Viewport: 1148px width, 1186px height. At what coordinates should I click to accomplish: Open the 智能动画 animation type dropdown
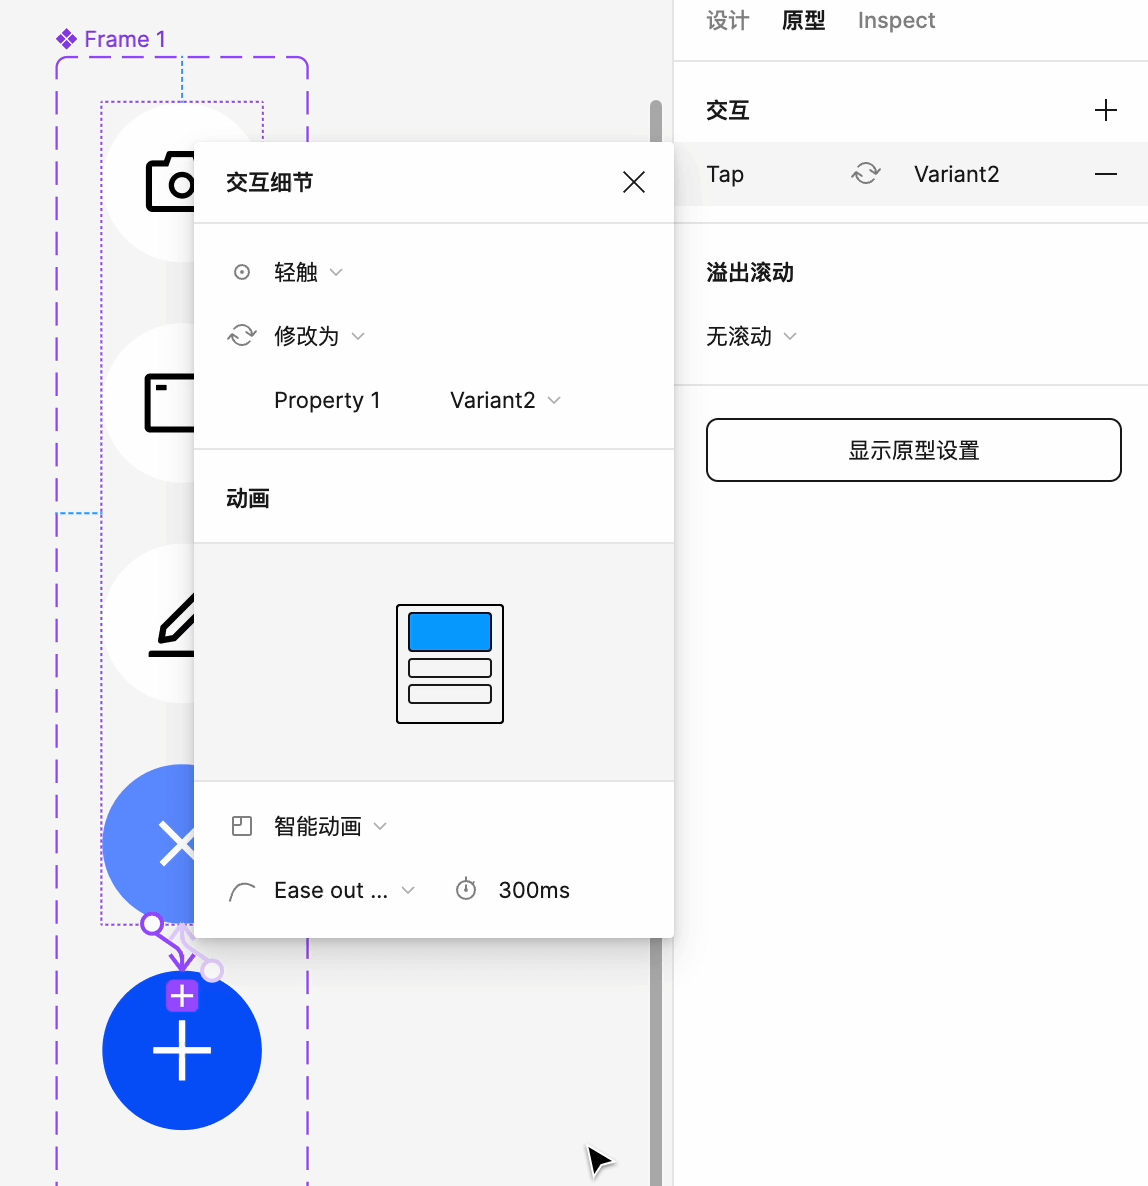329,826
